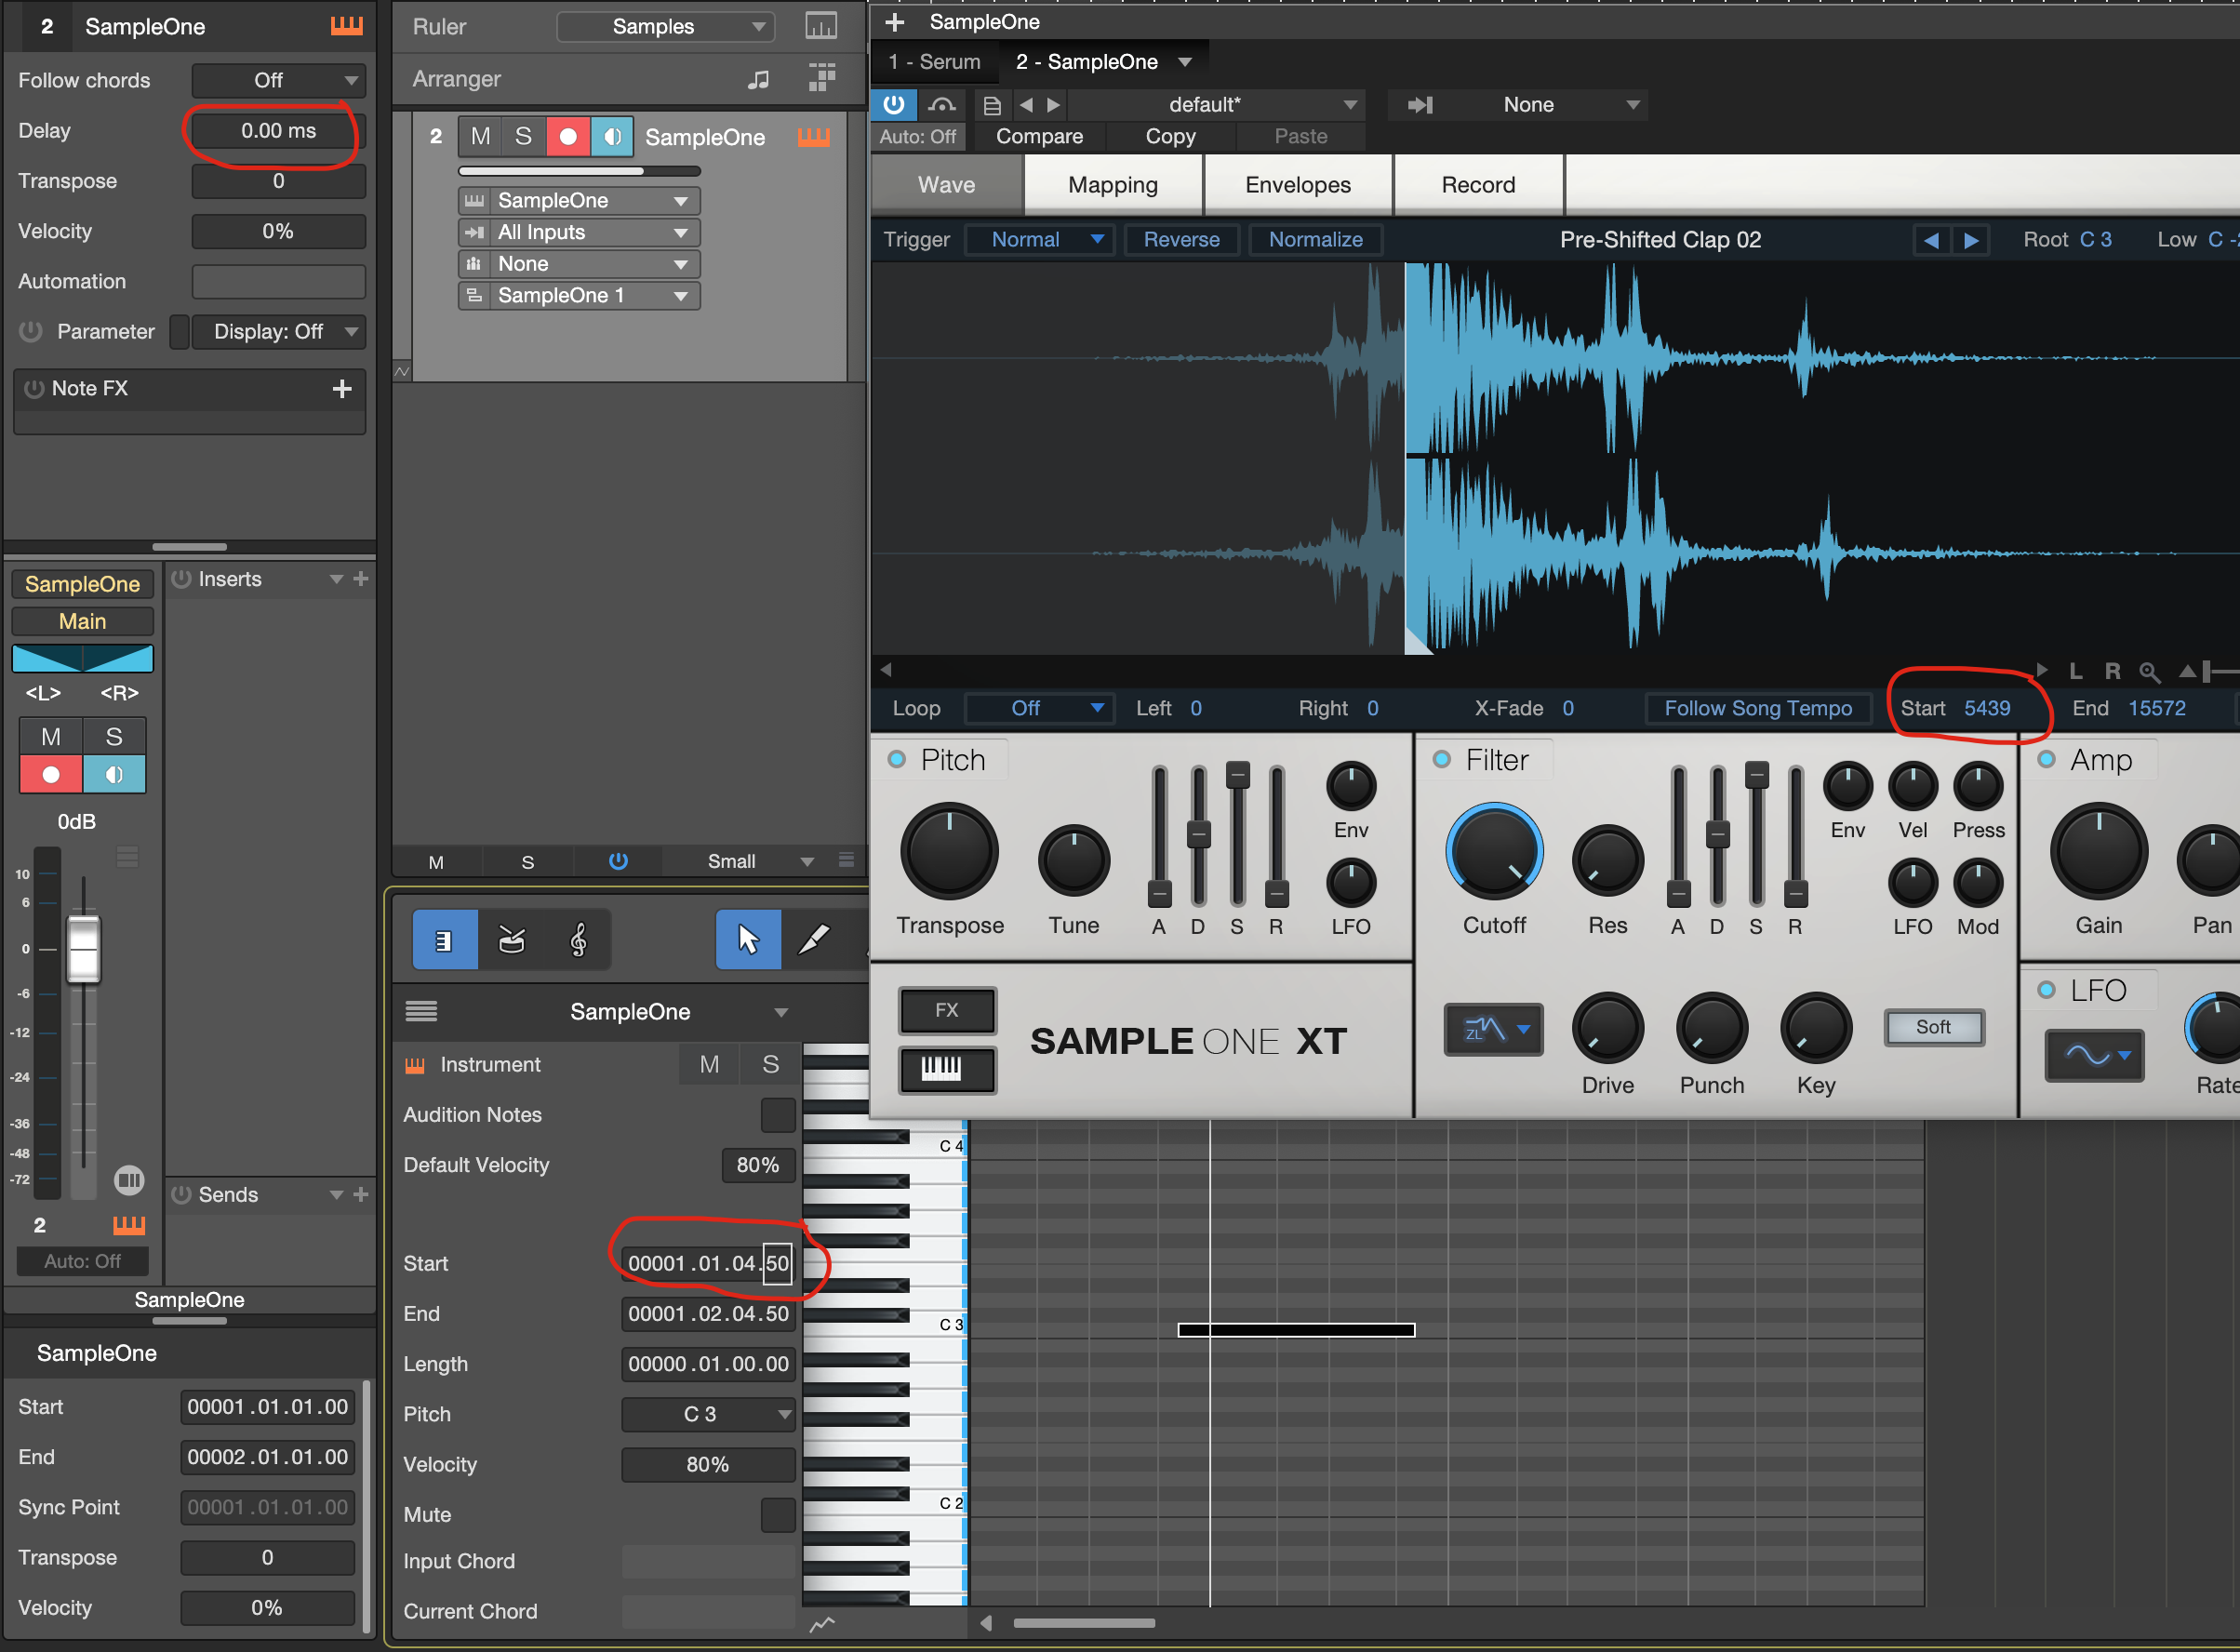The height and width of the screenshot is (1652, 2240).
Task: Open automation mode icon beside plugin power
Action: pyautogui.click(x=941, y=105)
